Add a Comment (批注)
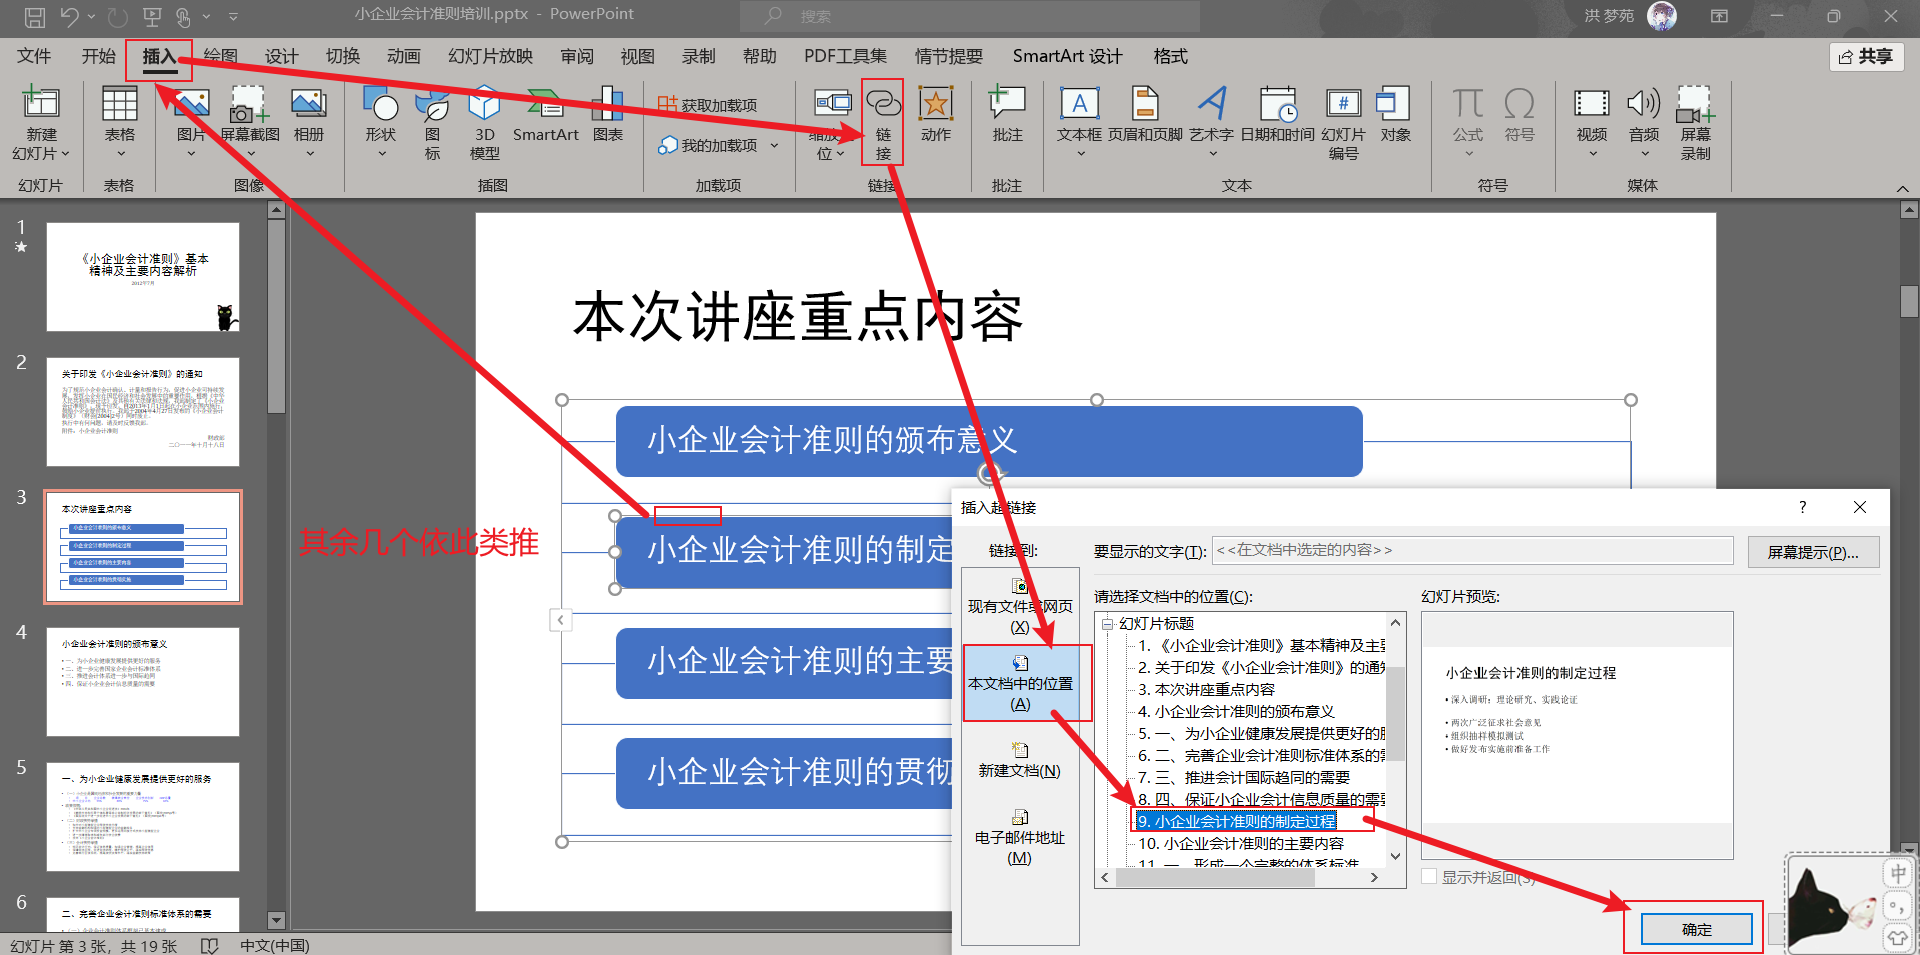Image resolution: width=1920 pixels, height=955 pixels. 1007,116
